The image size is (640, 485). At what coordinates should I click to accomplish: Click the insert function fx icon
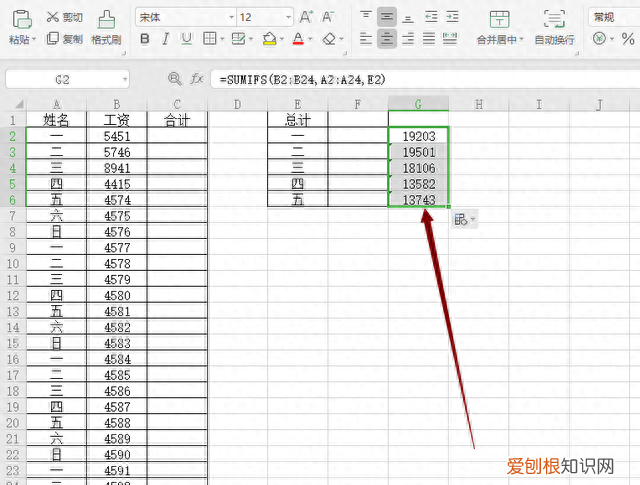197,79
